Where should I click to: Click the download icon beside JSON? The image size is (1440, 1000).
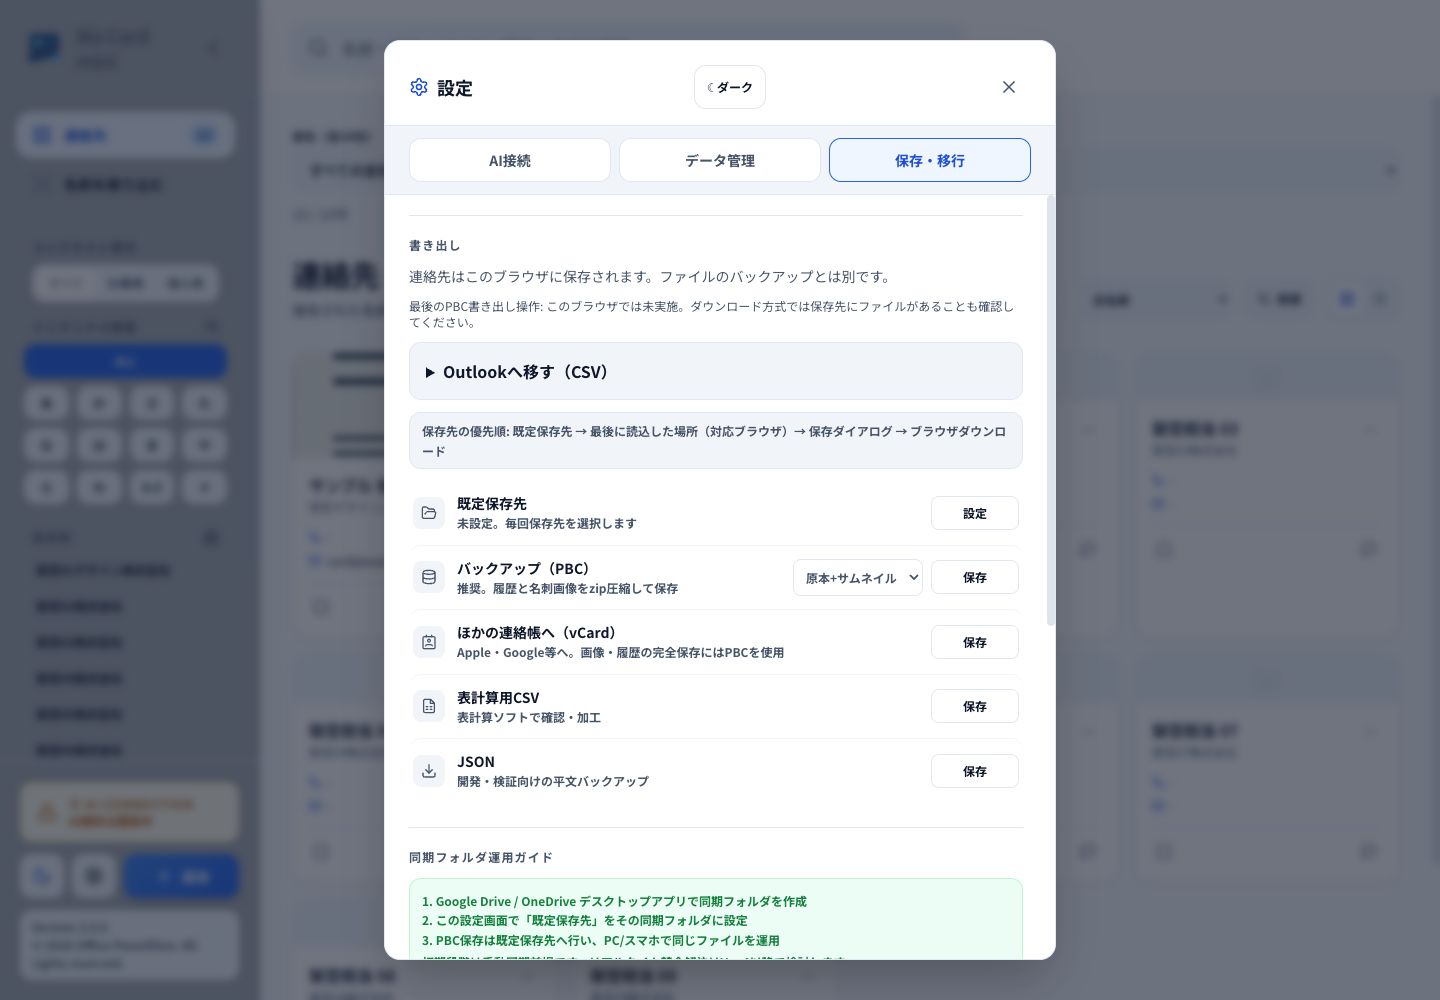pyautogui.click(x=429, y=771)
